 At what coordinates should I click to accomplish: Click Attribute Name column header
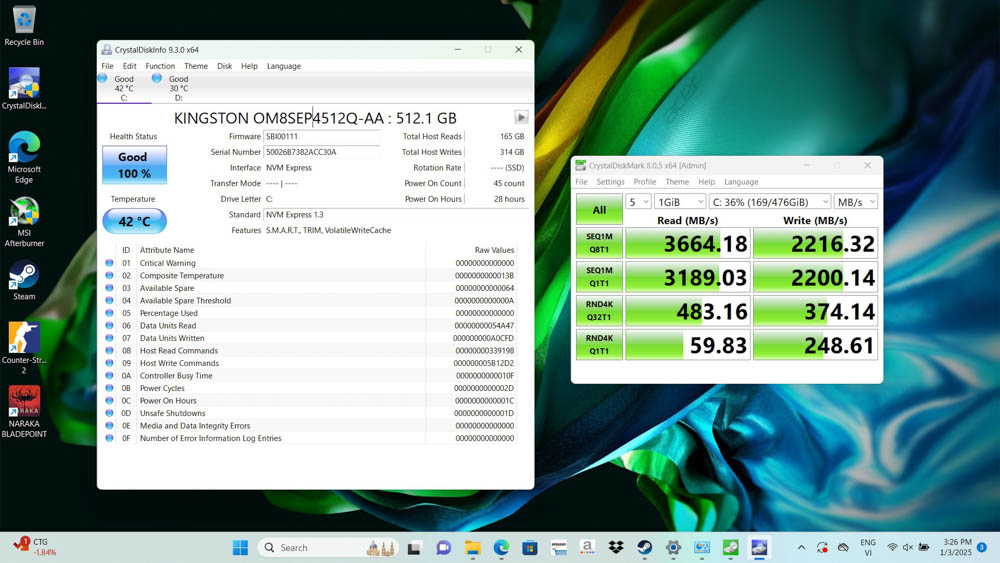(x=167, y=250)
